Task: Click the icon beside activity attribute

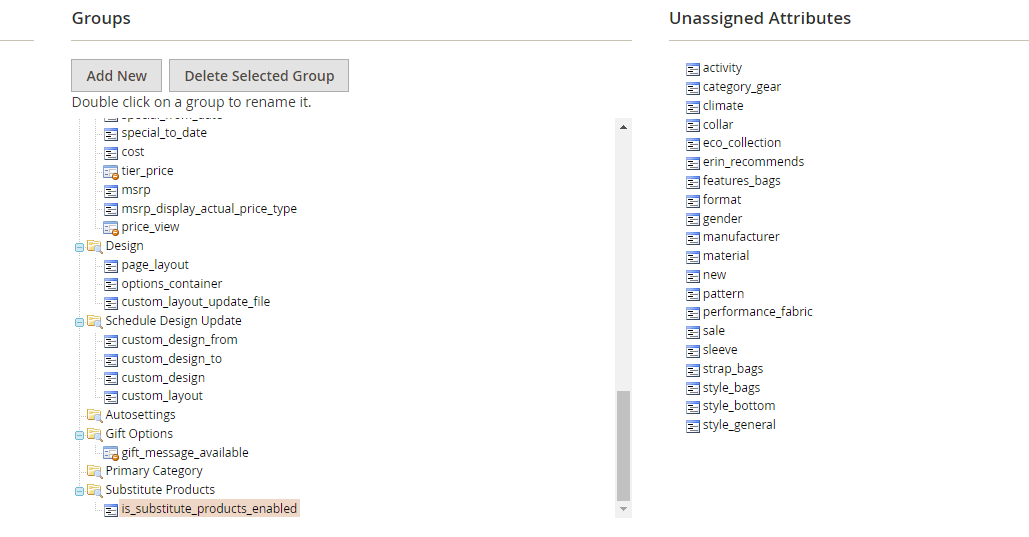Action: point(693,68)
